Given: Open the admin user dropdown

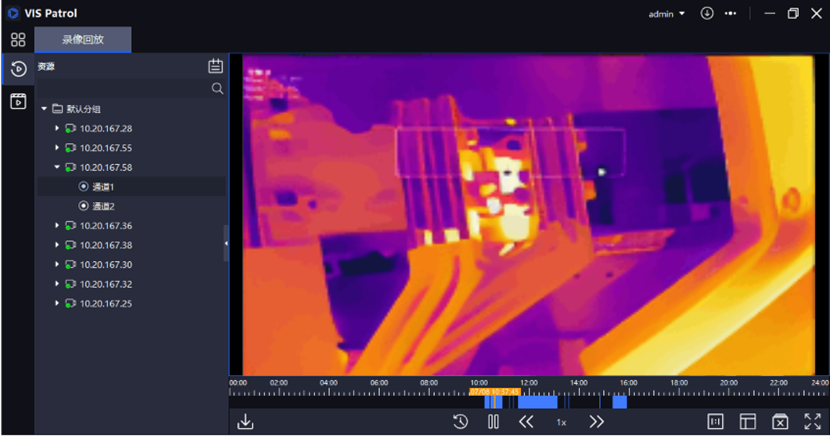Looking at the screenshot, I should [x=667, y=14].
